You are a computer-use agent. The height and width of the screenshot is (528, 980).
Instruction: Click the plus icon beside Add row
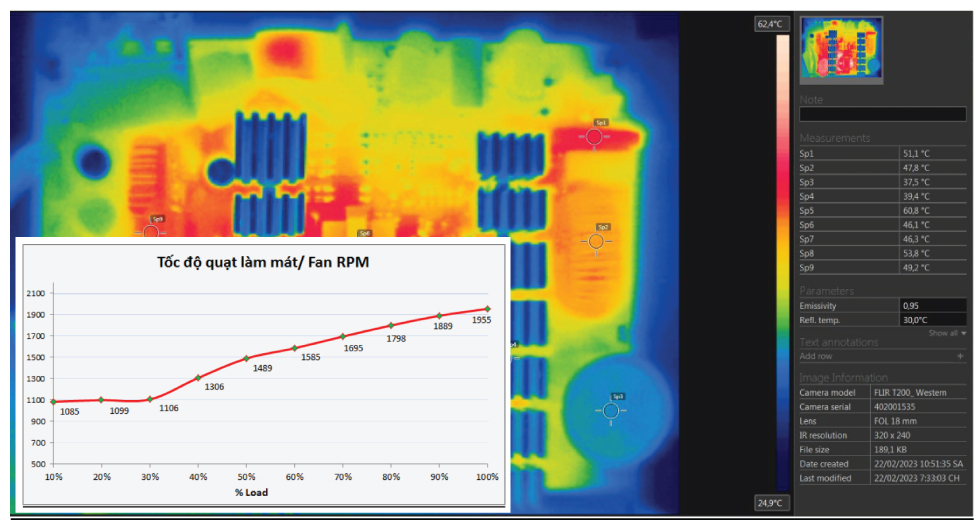[x=960, y=356]
